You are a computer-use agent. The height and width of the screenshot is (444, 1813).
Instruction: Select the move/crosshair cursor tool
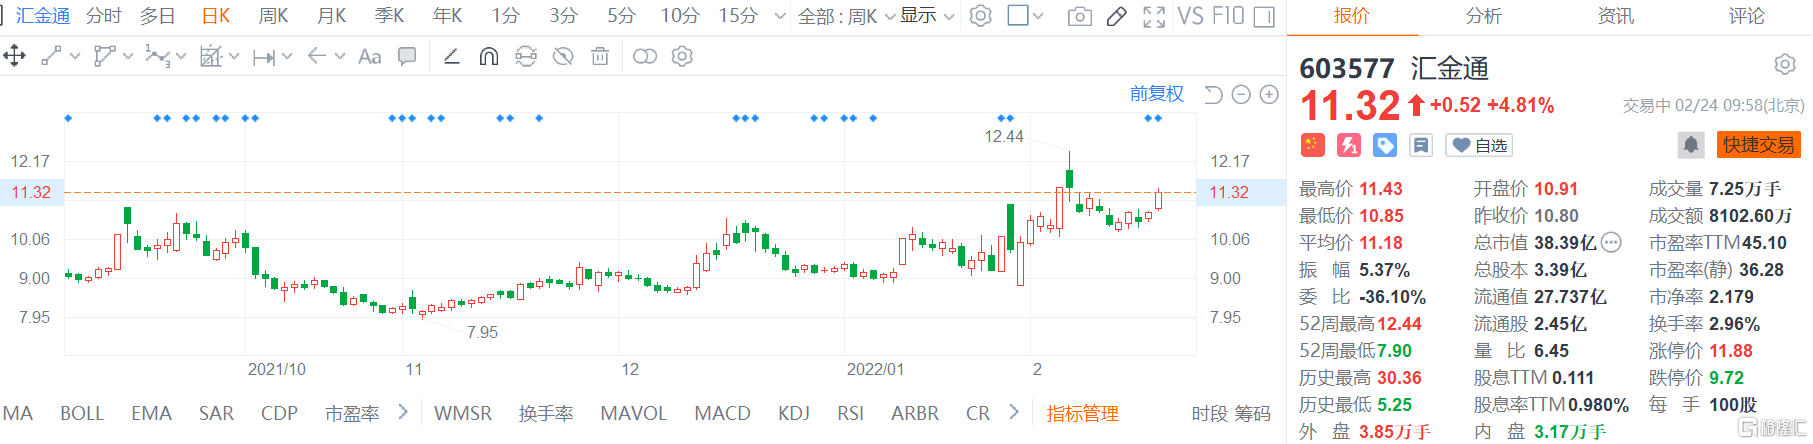(14, 56)
